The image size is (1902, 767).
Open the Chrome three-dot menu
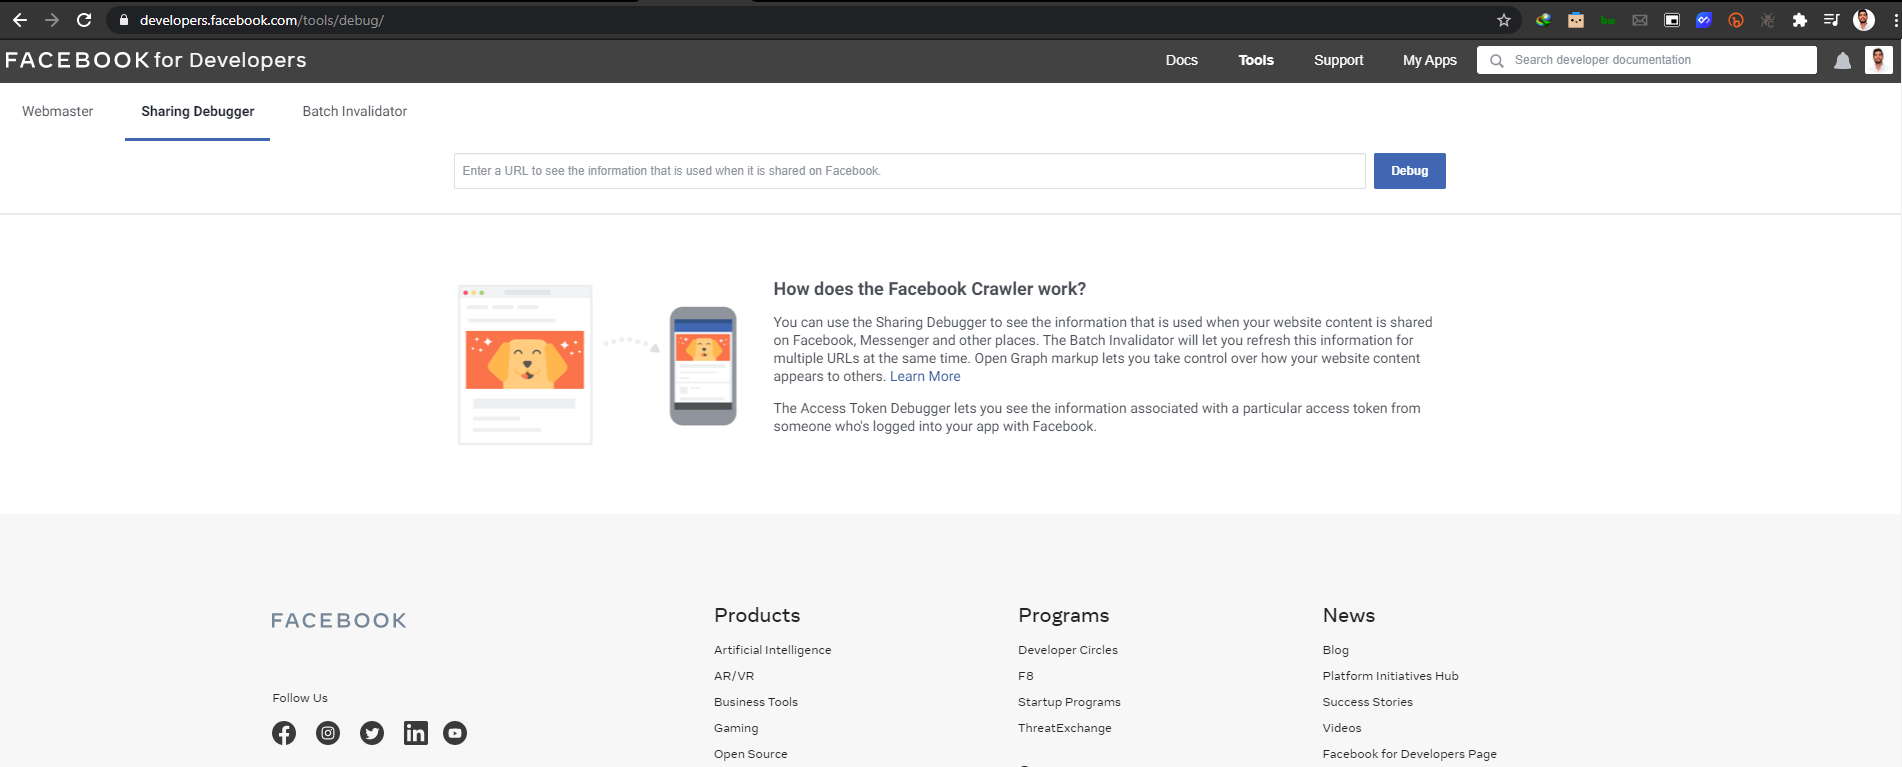(1895, 20)
